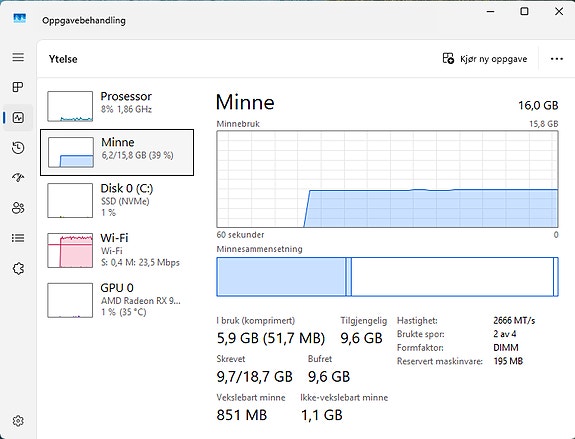Click the 60 sekunder graph label
The image size is (575, 439).
[240, 235]
